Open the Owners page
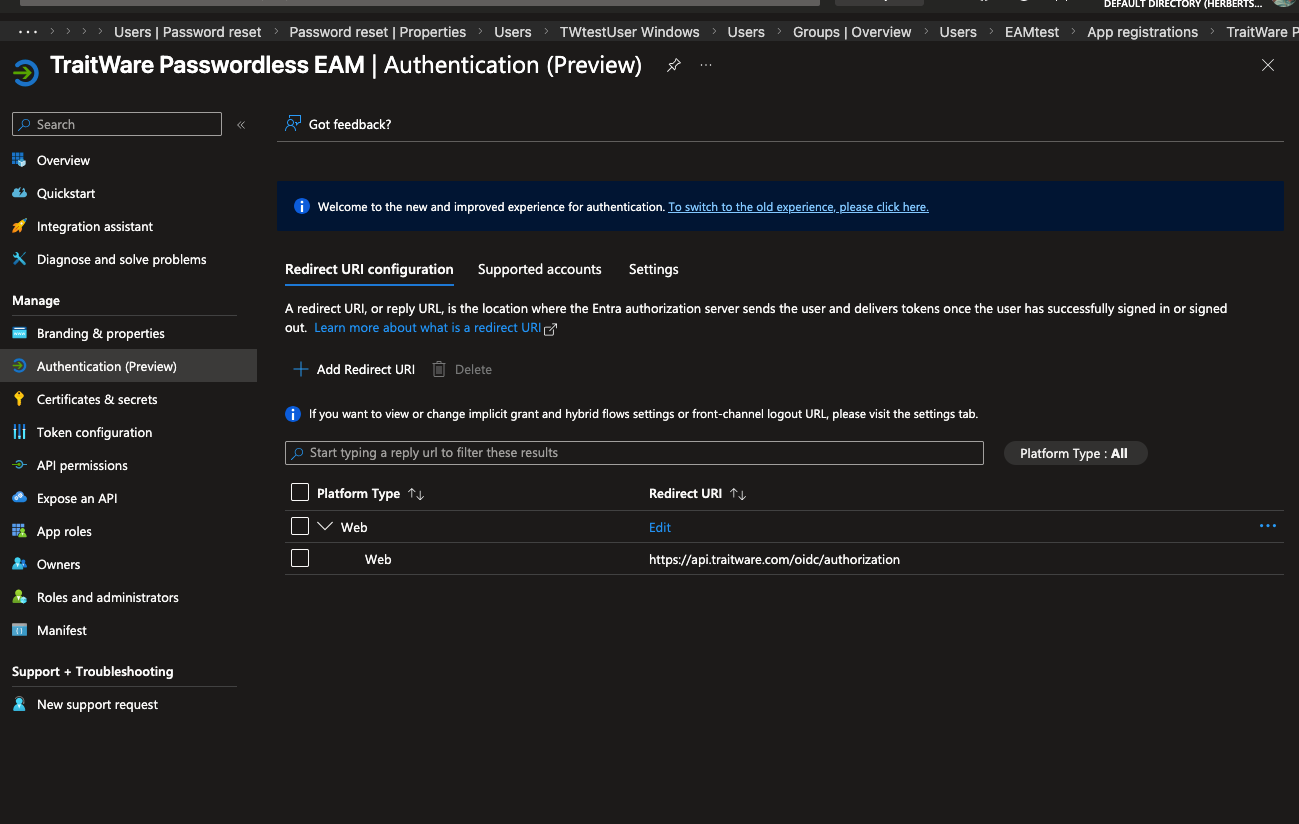 pyautogui.click(x=58, y=564)
